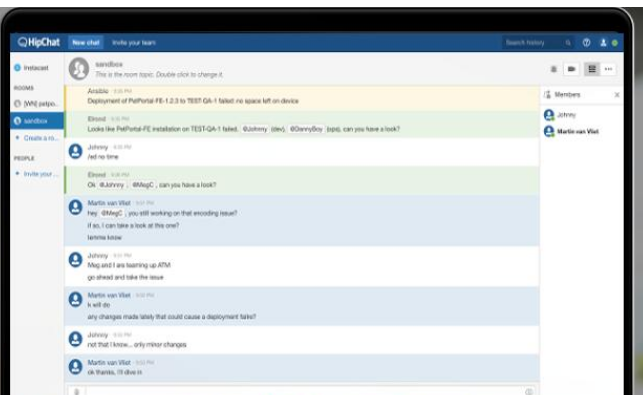
Task: Click the Ansible sender name
Action: (98, 91)
